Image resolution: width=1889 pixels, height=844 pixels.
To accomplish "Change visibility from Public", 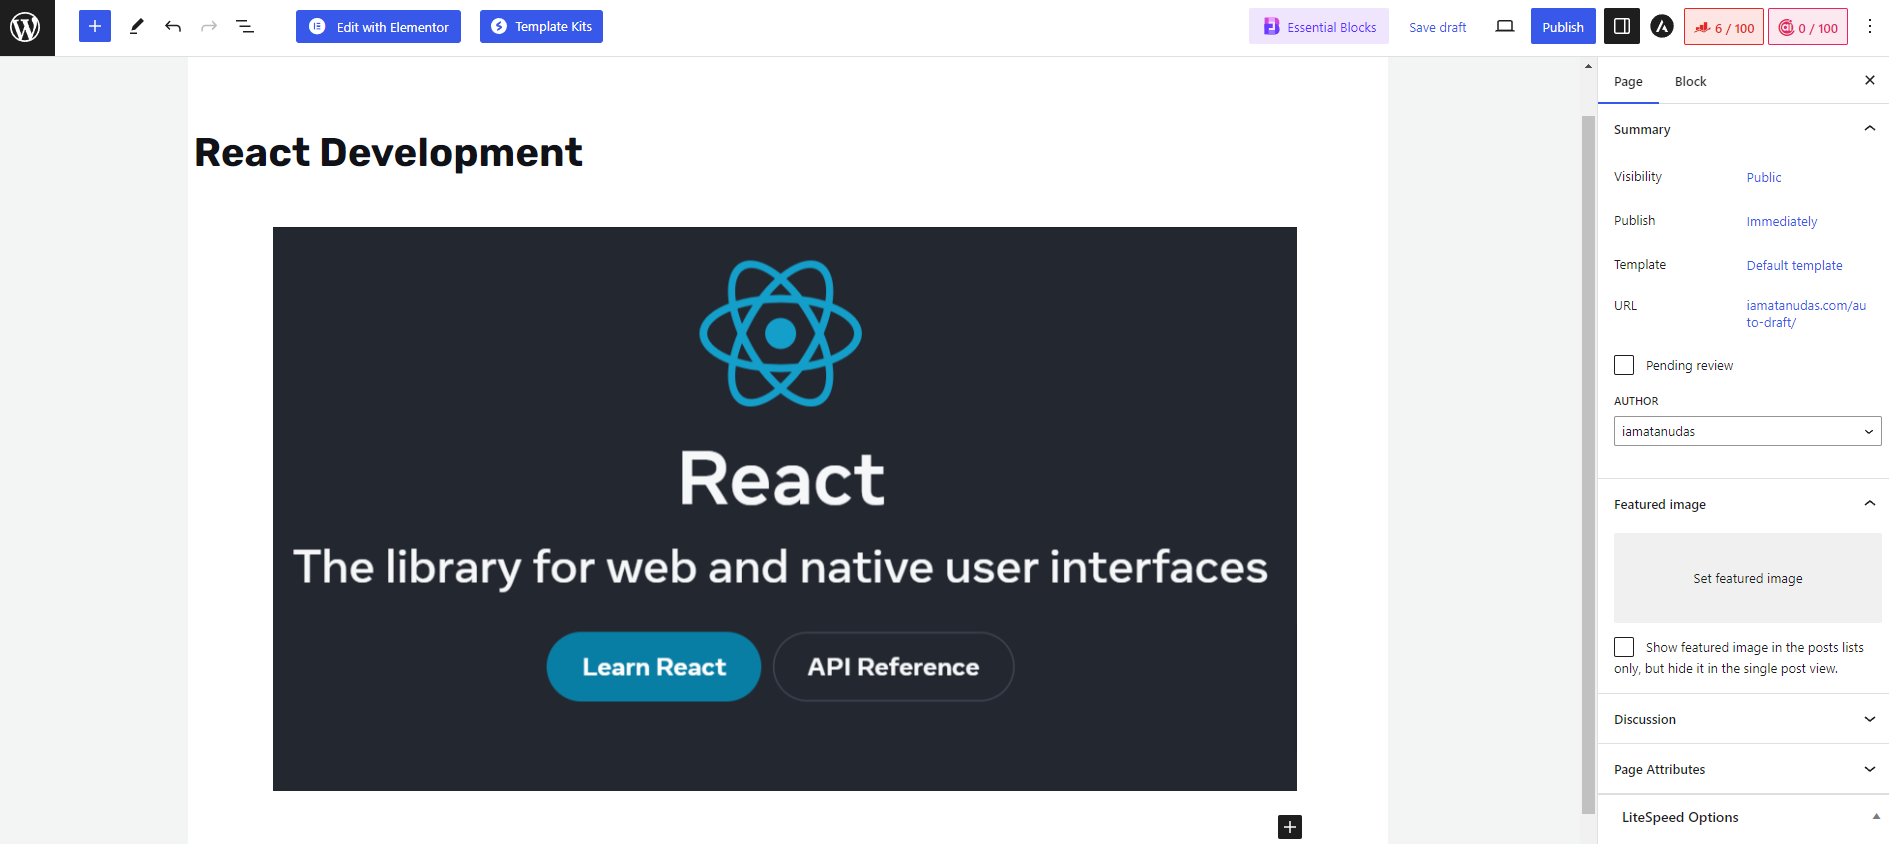I will (x=1764, y=177).
